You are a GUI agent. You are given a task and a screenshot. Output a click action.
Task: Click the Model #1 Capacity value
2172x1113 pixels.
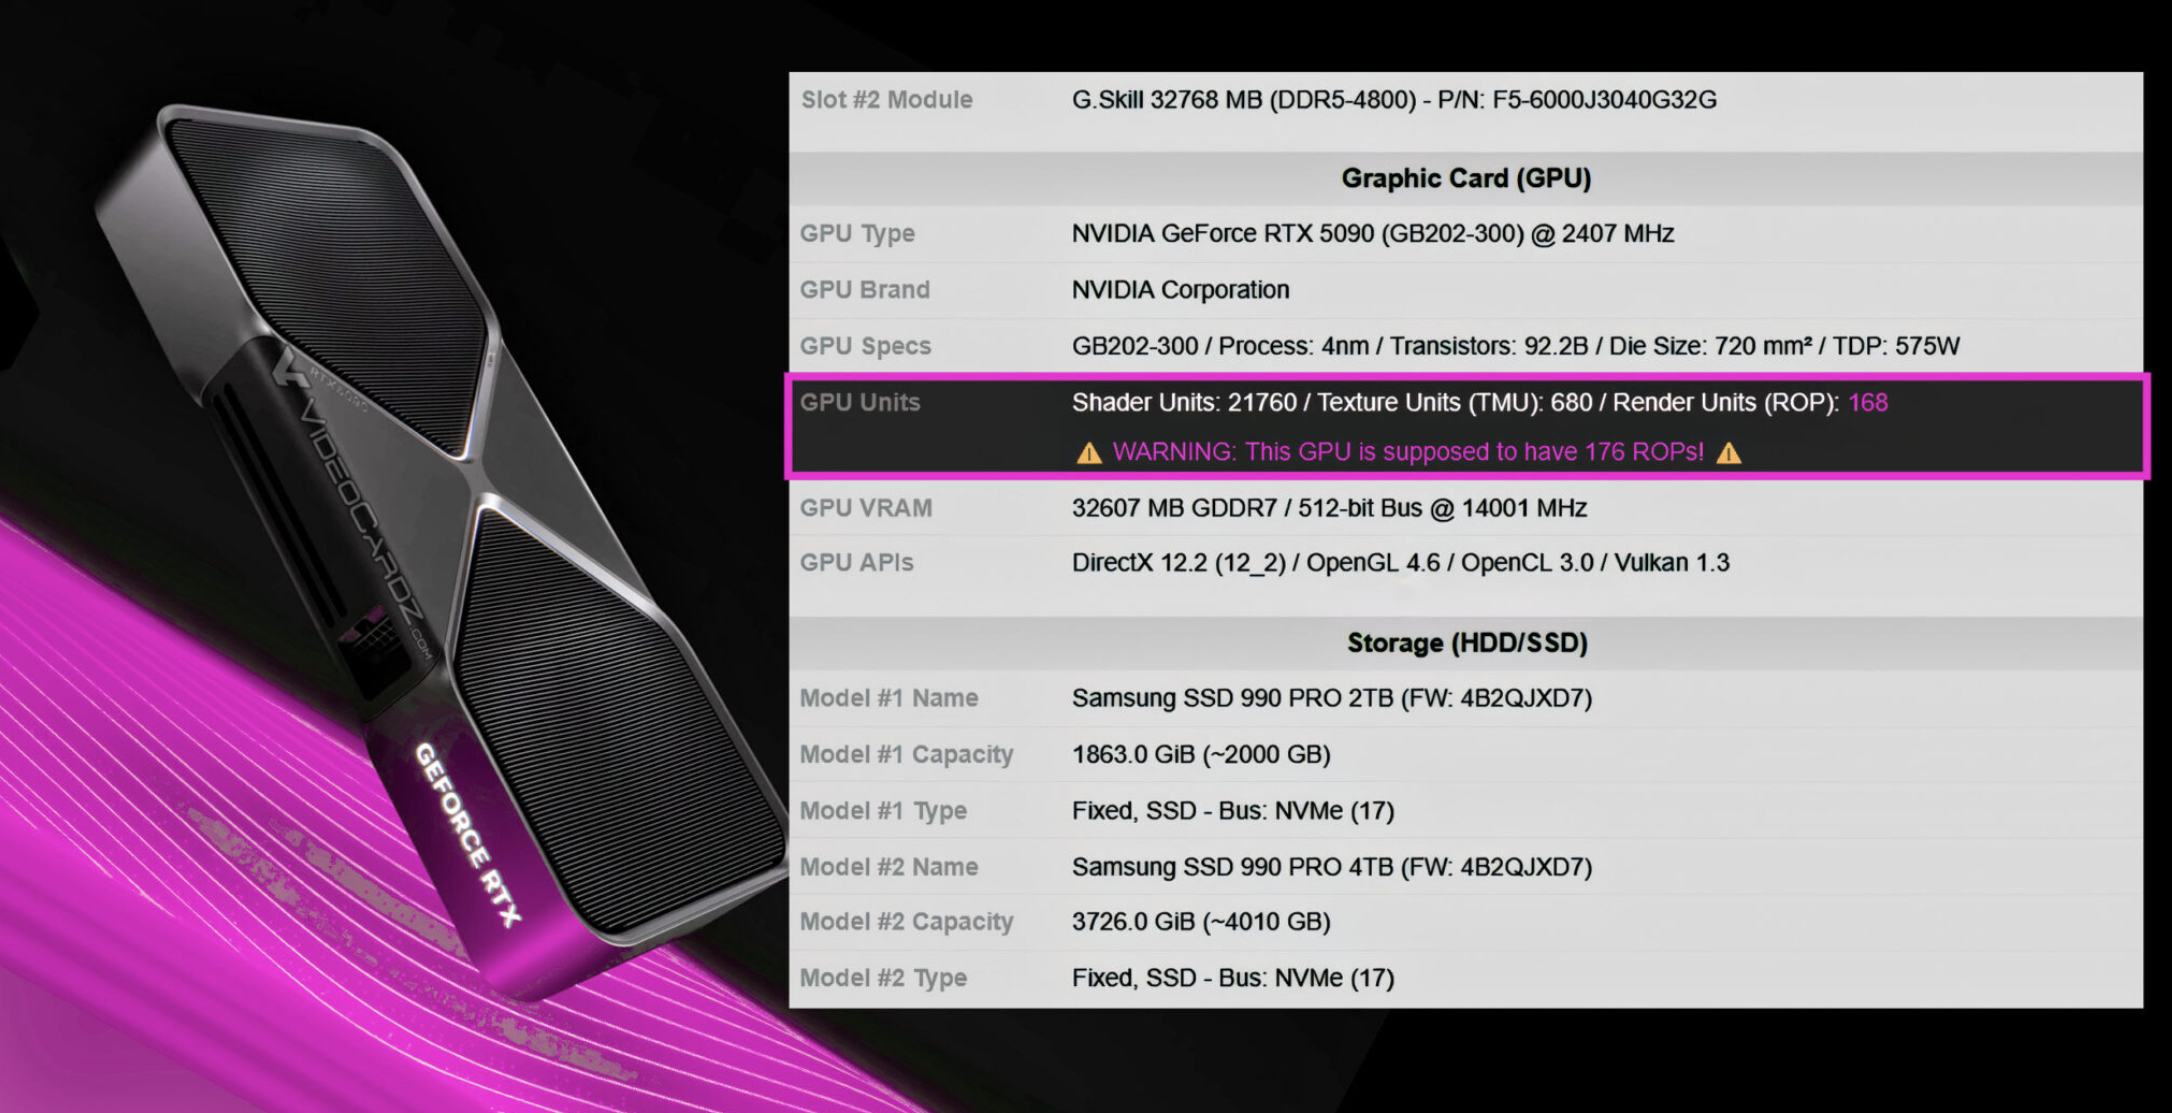1200,755
